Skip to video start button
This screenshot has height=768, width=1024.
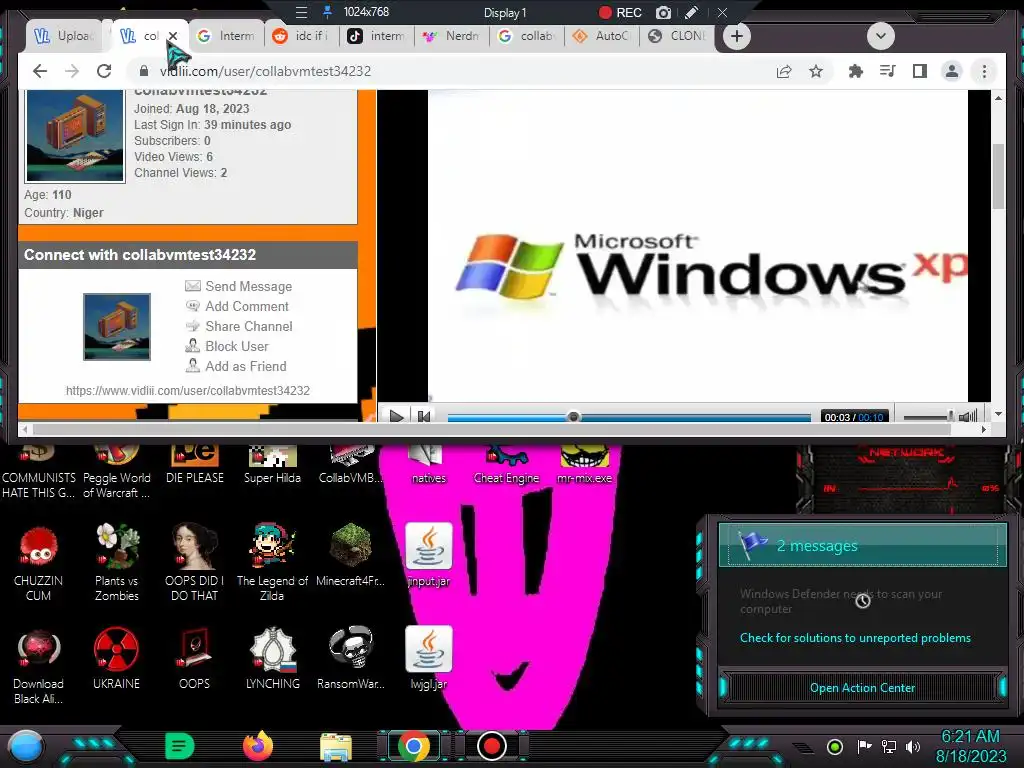pos(423,416)
